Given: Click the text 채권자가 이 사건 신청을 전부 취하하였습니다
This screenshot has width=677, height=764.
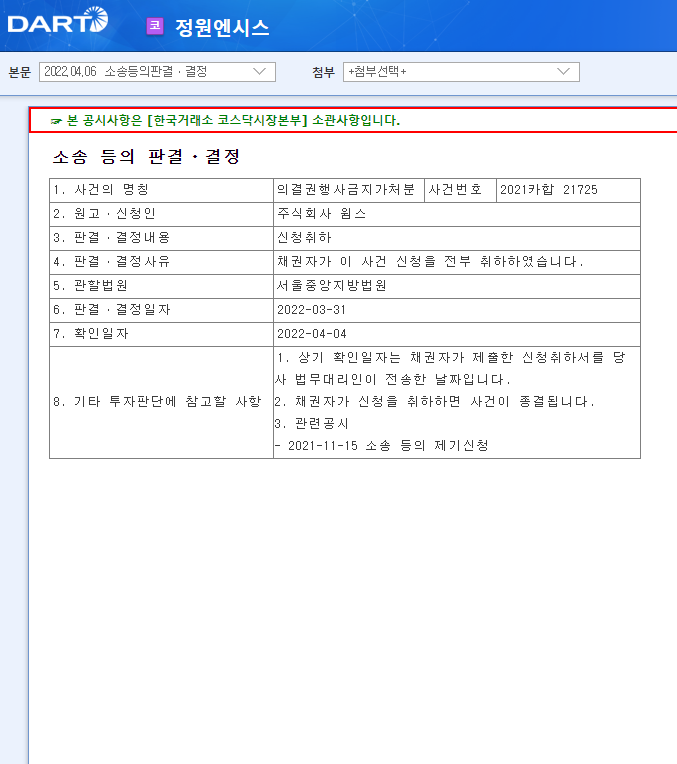Looking at the screenshot, I should point(430,262).
